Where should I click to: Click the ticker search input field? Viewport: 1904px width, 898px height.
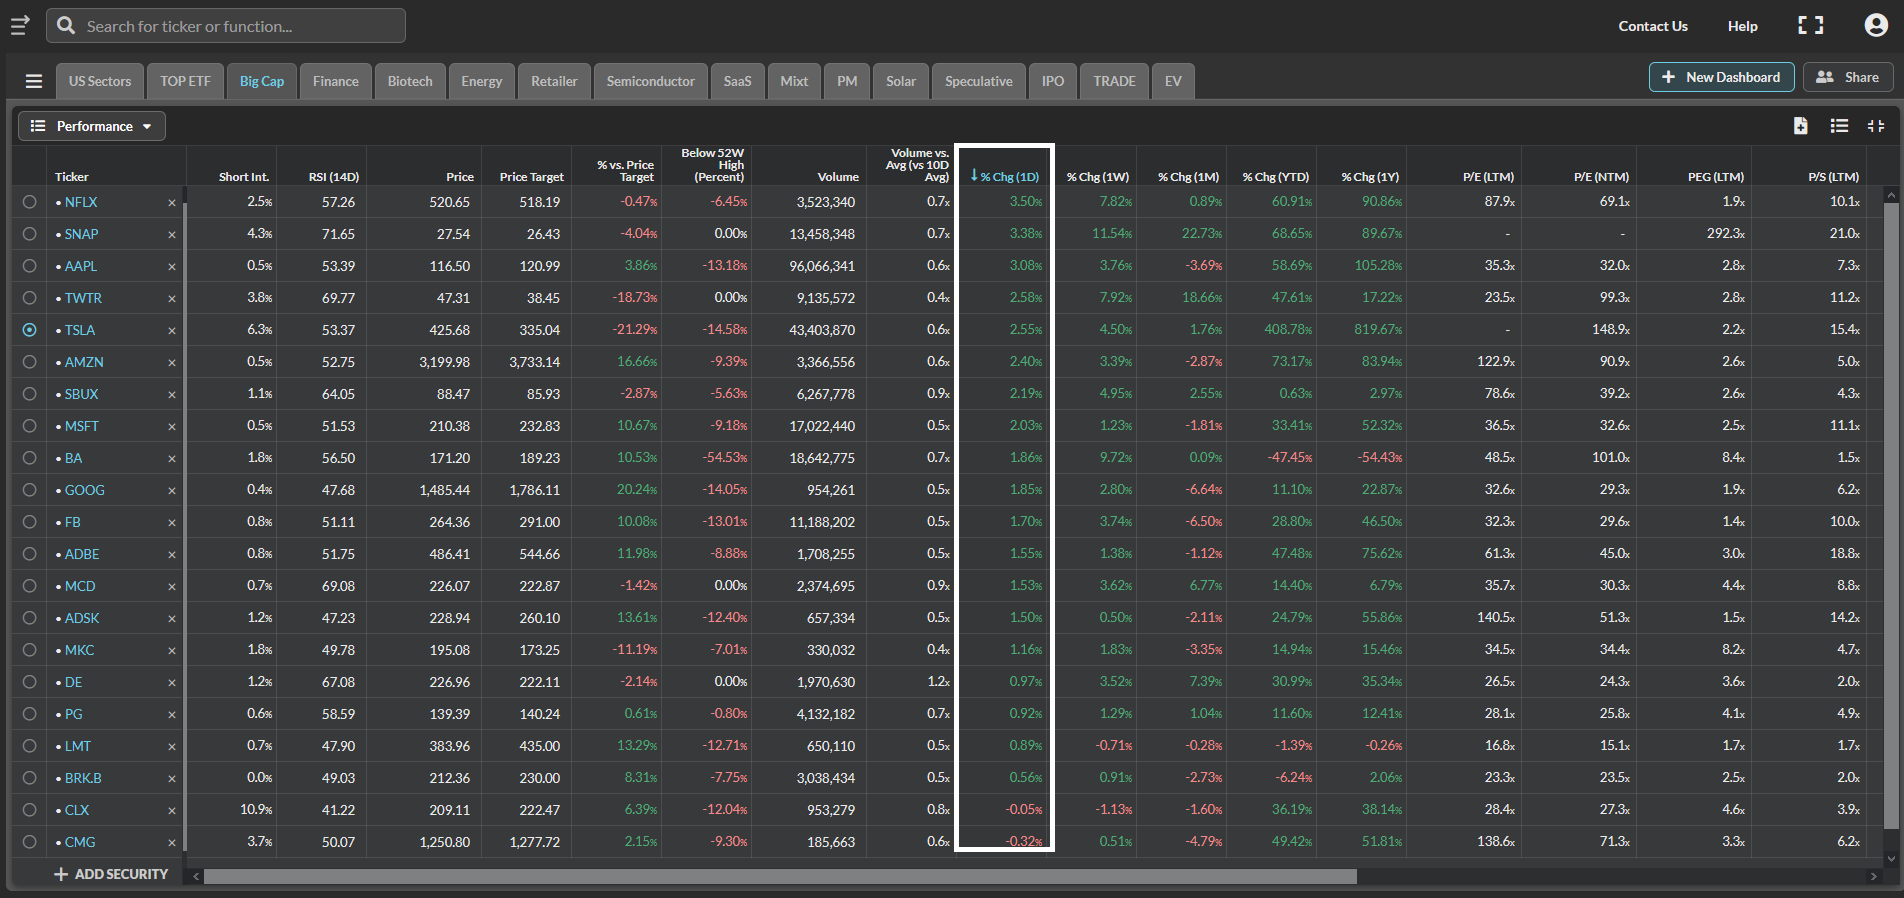tap(226, 26)
